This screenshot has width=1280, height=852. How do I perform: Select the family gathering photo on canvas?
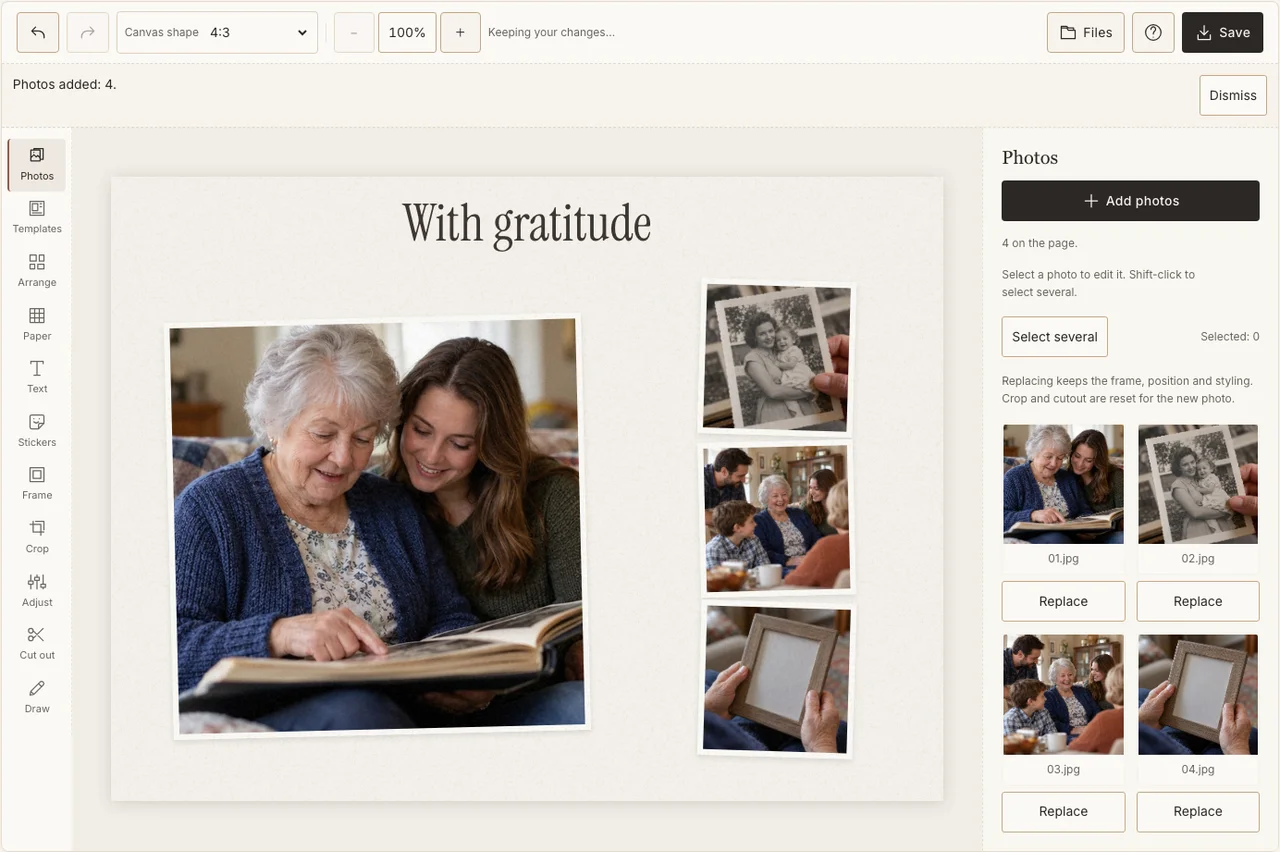click(x=776, y=518)
